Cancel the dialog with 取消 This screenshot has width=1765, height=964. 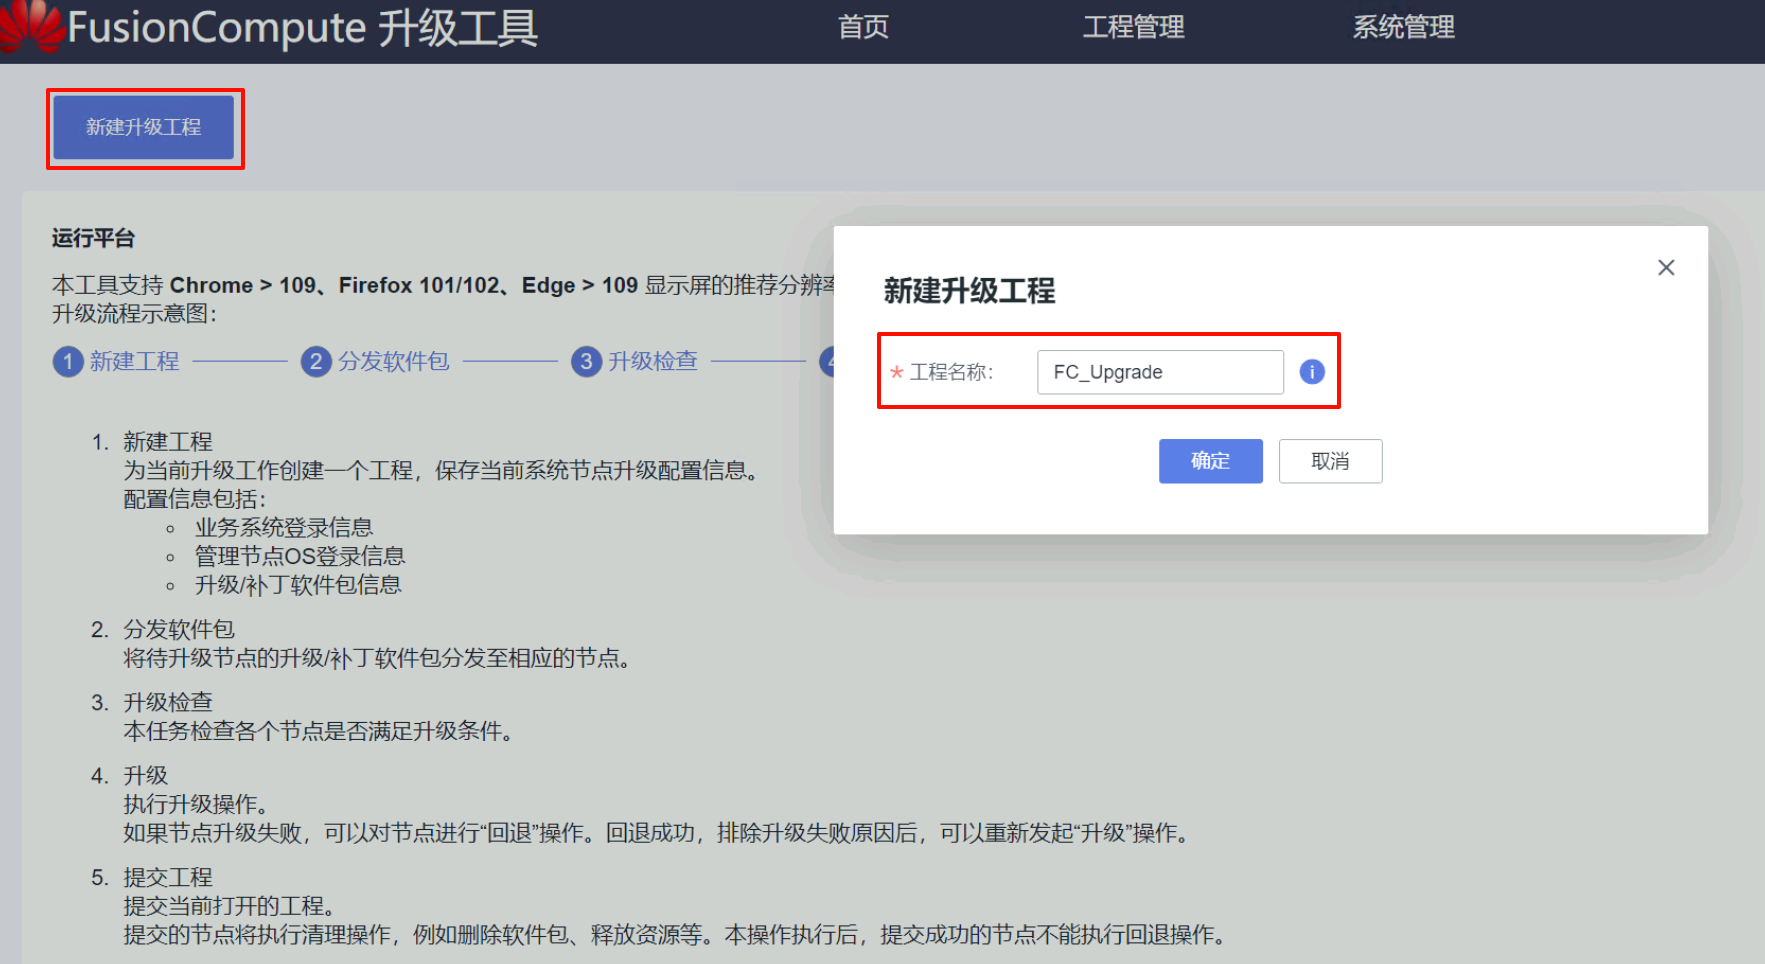point(1330,461)
